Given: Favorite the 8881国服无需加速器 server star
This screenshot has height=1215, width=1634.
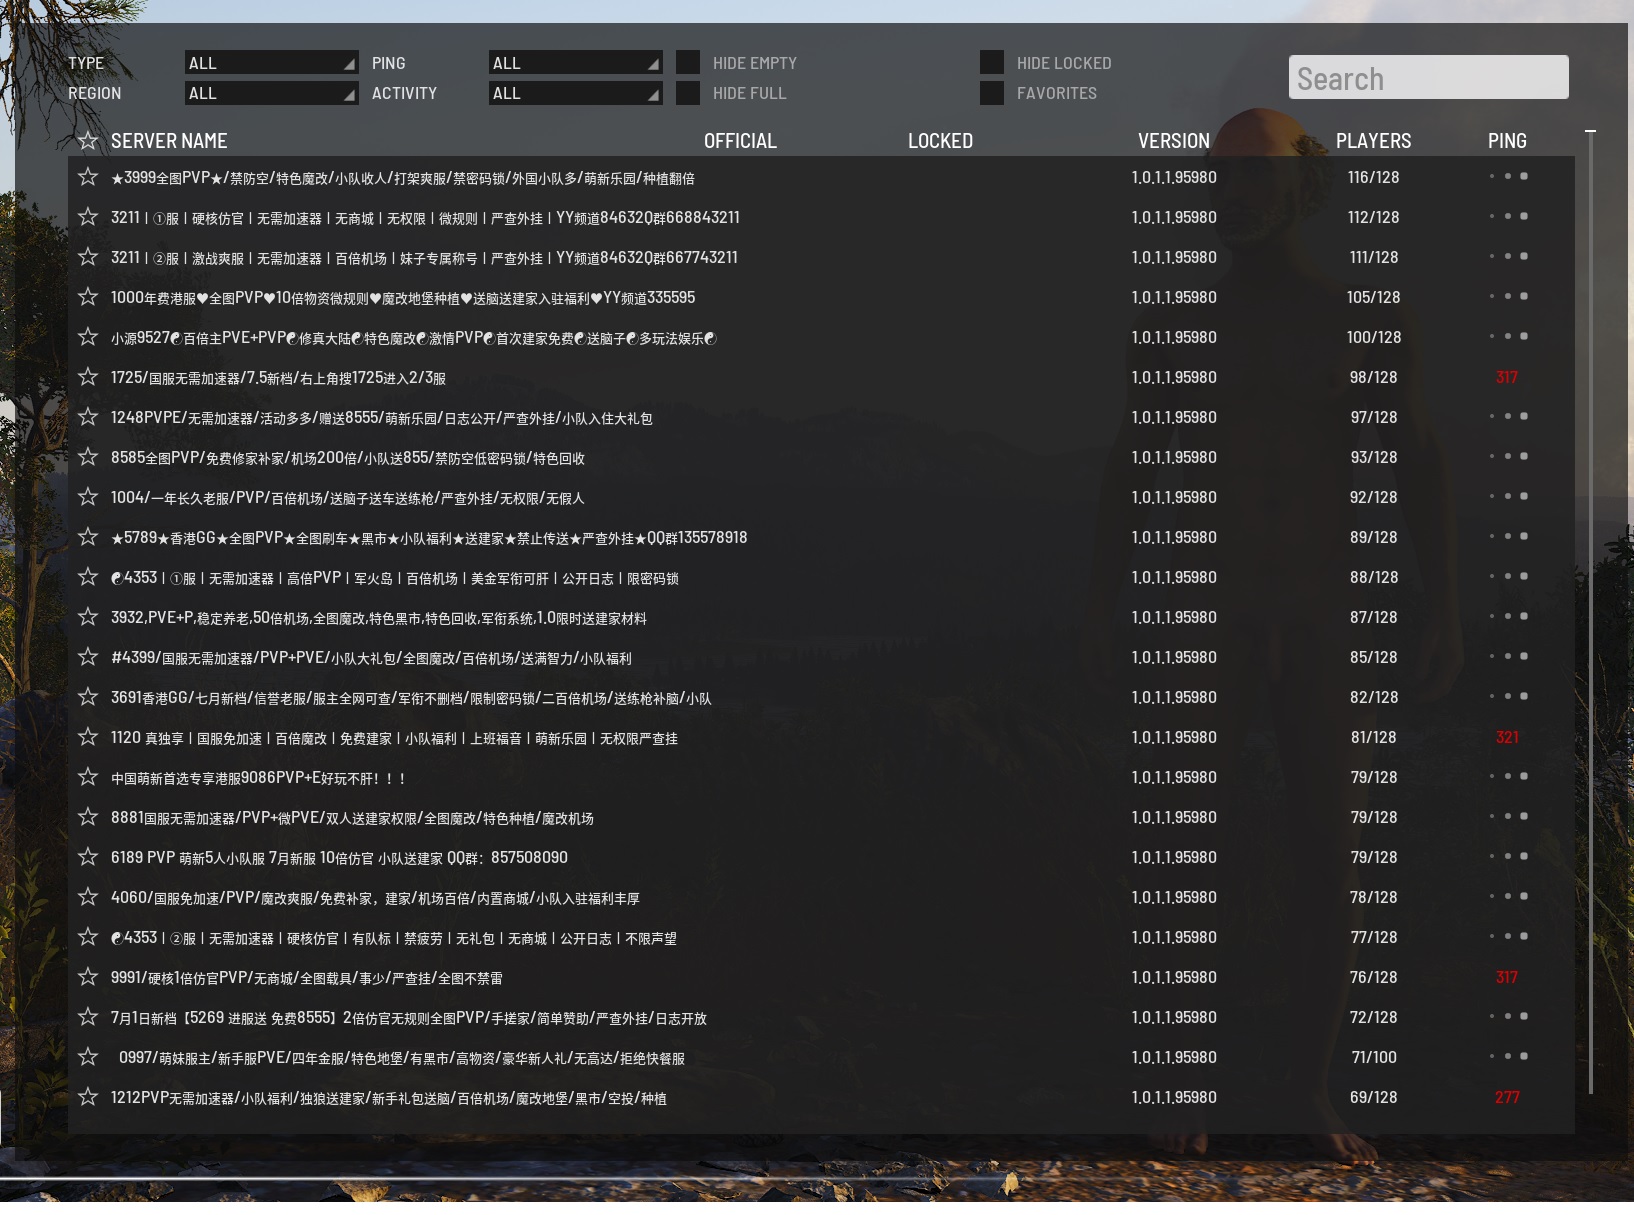Looking at the screenshot, I should tap(88, 817).
